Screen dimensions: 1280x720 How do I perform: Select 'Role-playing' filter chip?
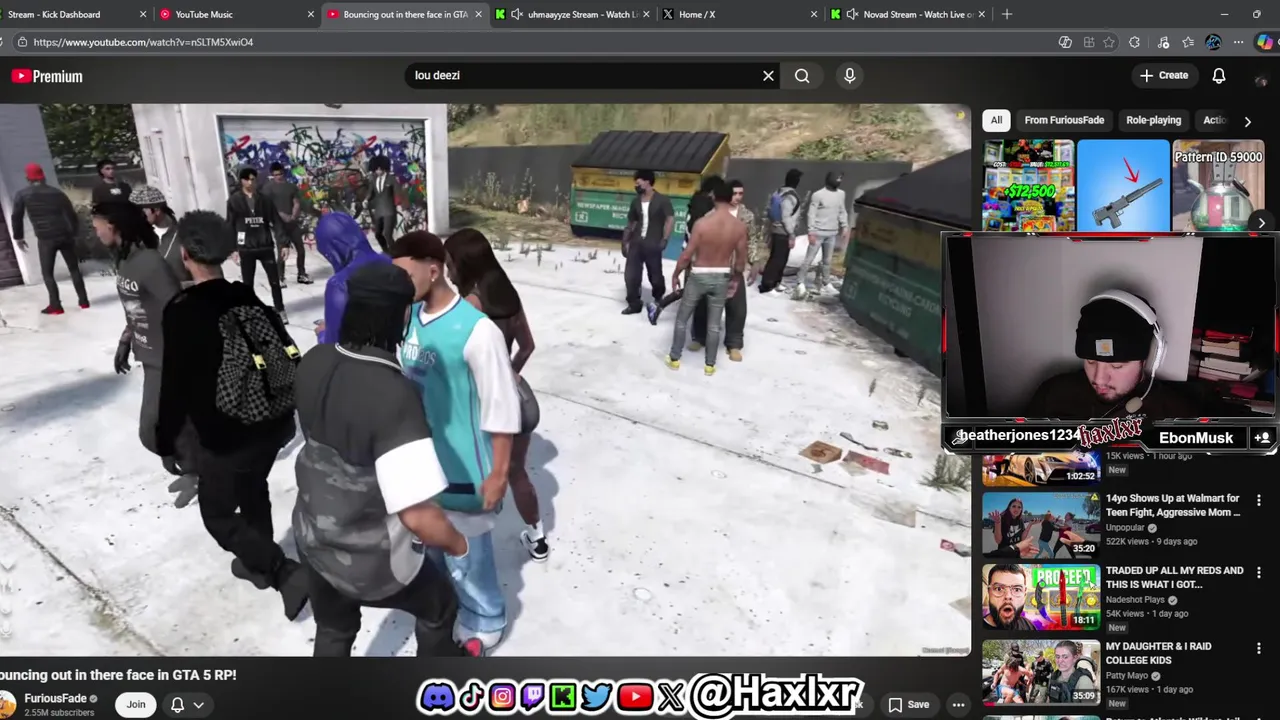coord(1153,120)
